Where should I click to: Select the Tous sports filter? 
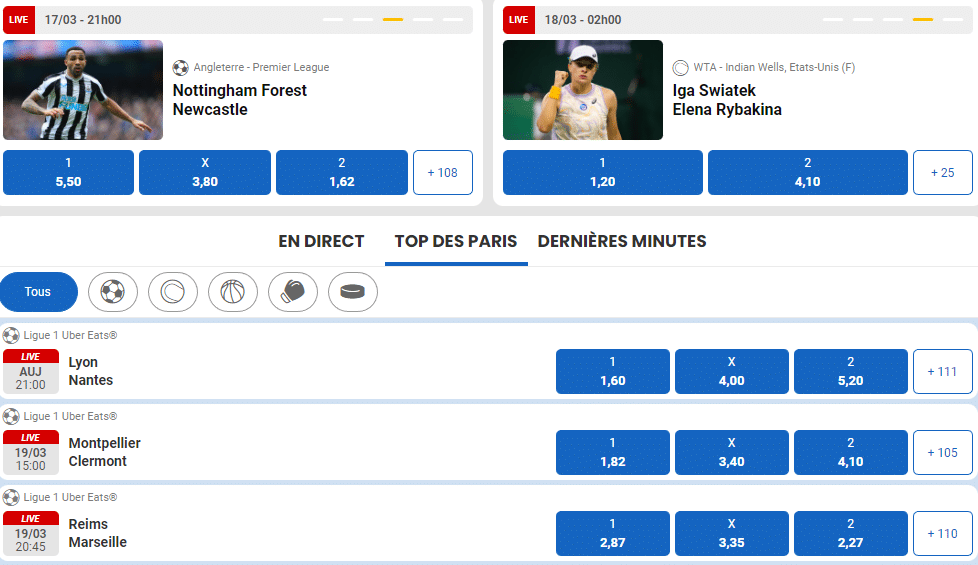click(x=38, y=292)
